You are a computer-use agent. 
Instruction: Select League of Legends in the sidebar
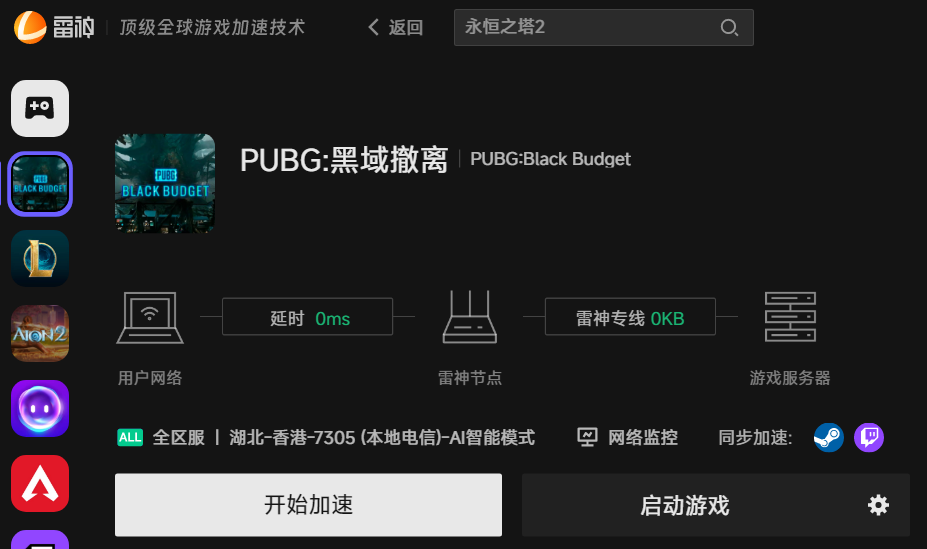(40, 259)
